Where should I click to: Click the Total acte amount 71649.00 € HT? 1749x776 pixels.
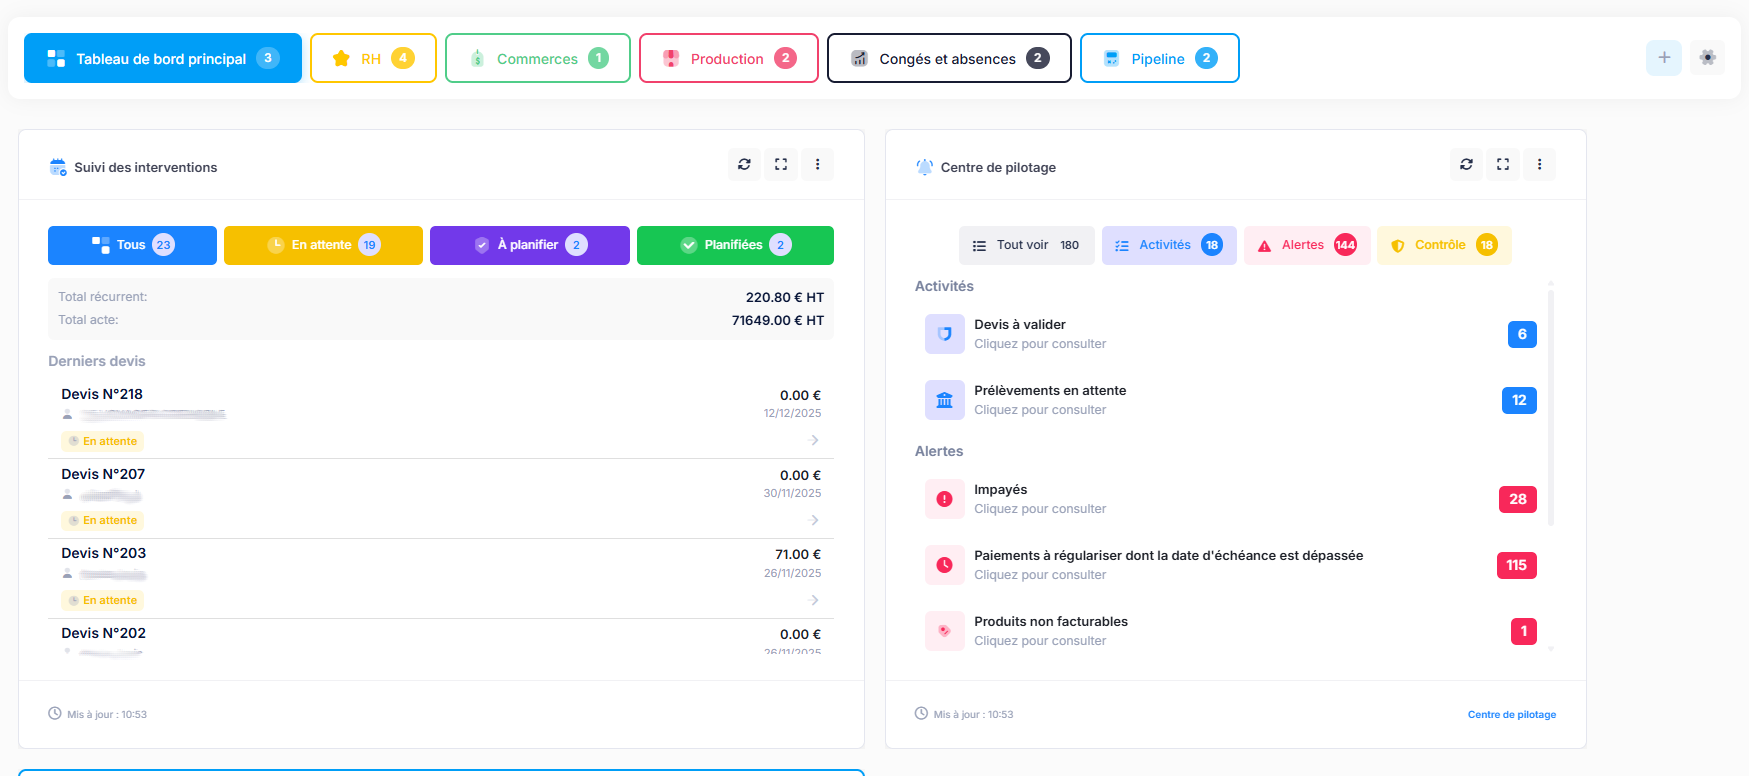[778, 320]
